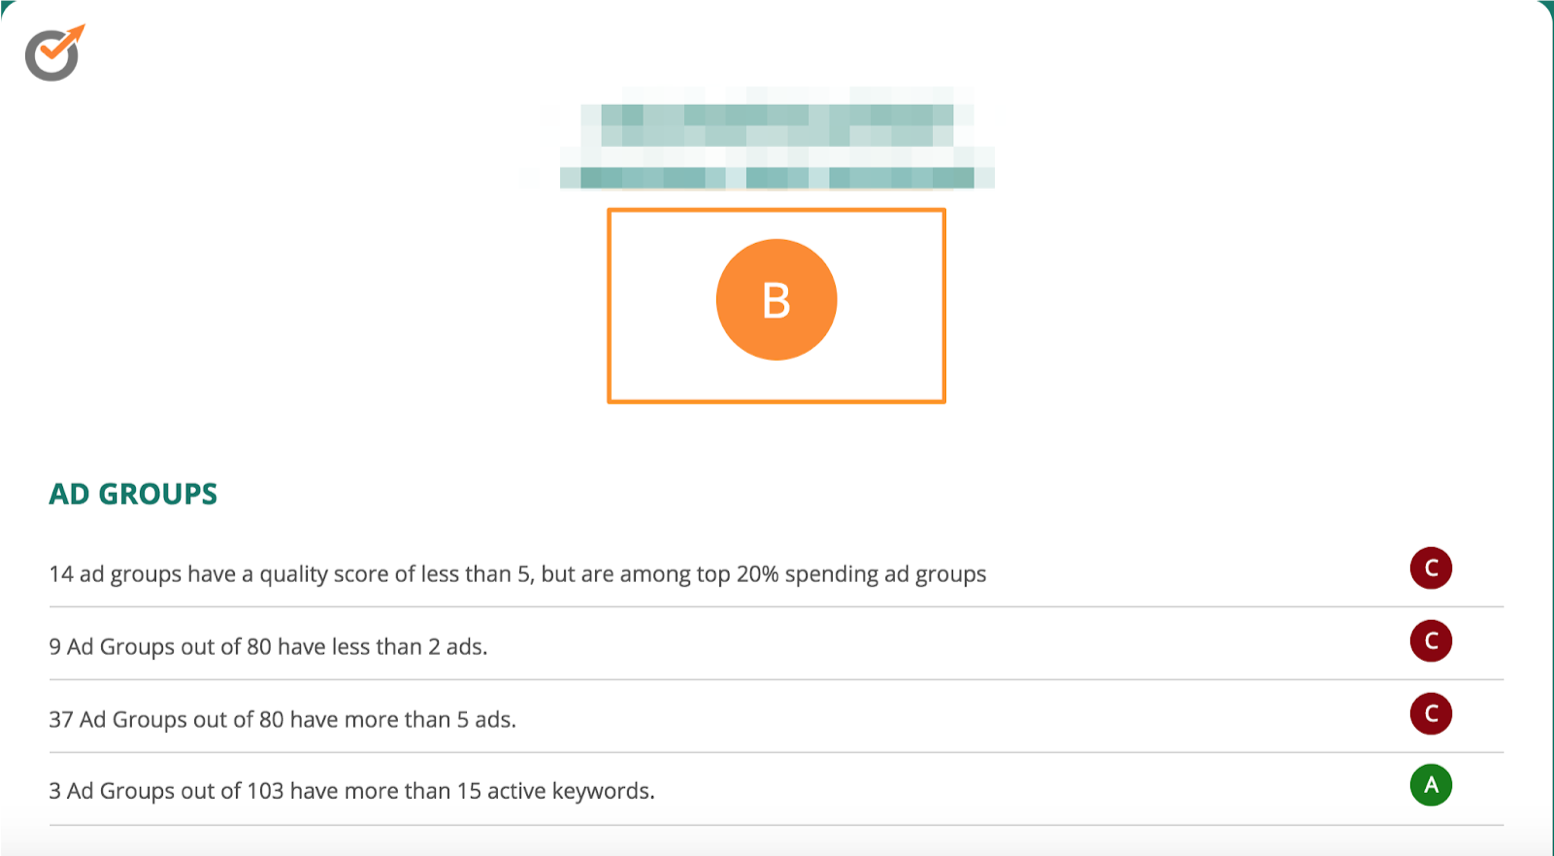Viewport: 1554px width, 856px height.
Task: Click the orange checkmark logo icon
Action: point(55,53)
